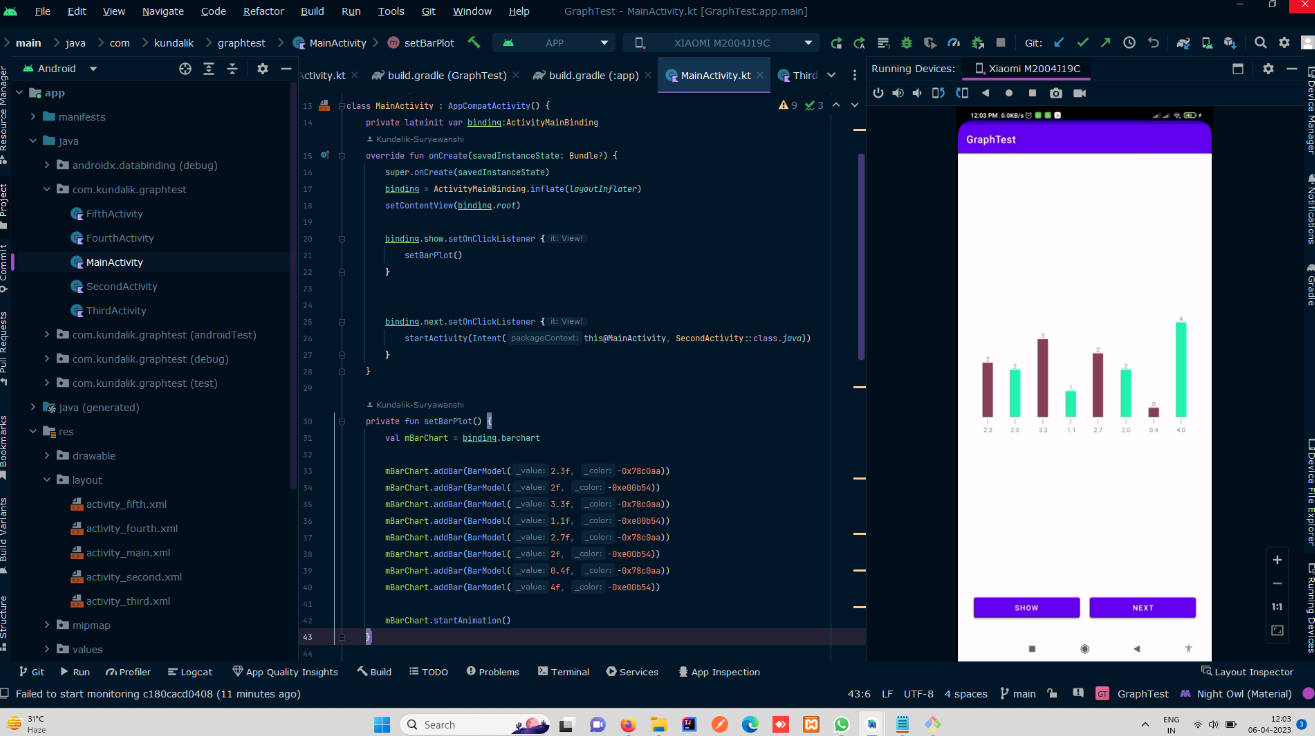Toggle the Profiler tool window
The width and height of the screenshot is (1315, 736).
pyautogui.click(x=127, y=672)
